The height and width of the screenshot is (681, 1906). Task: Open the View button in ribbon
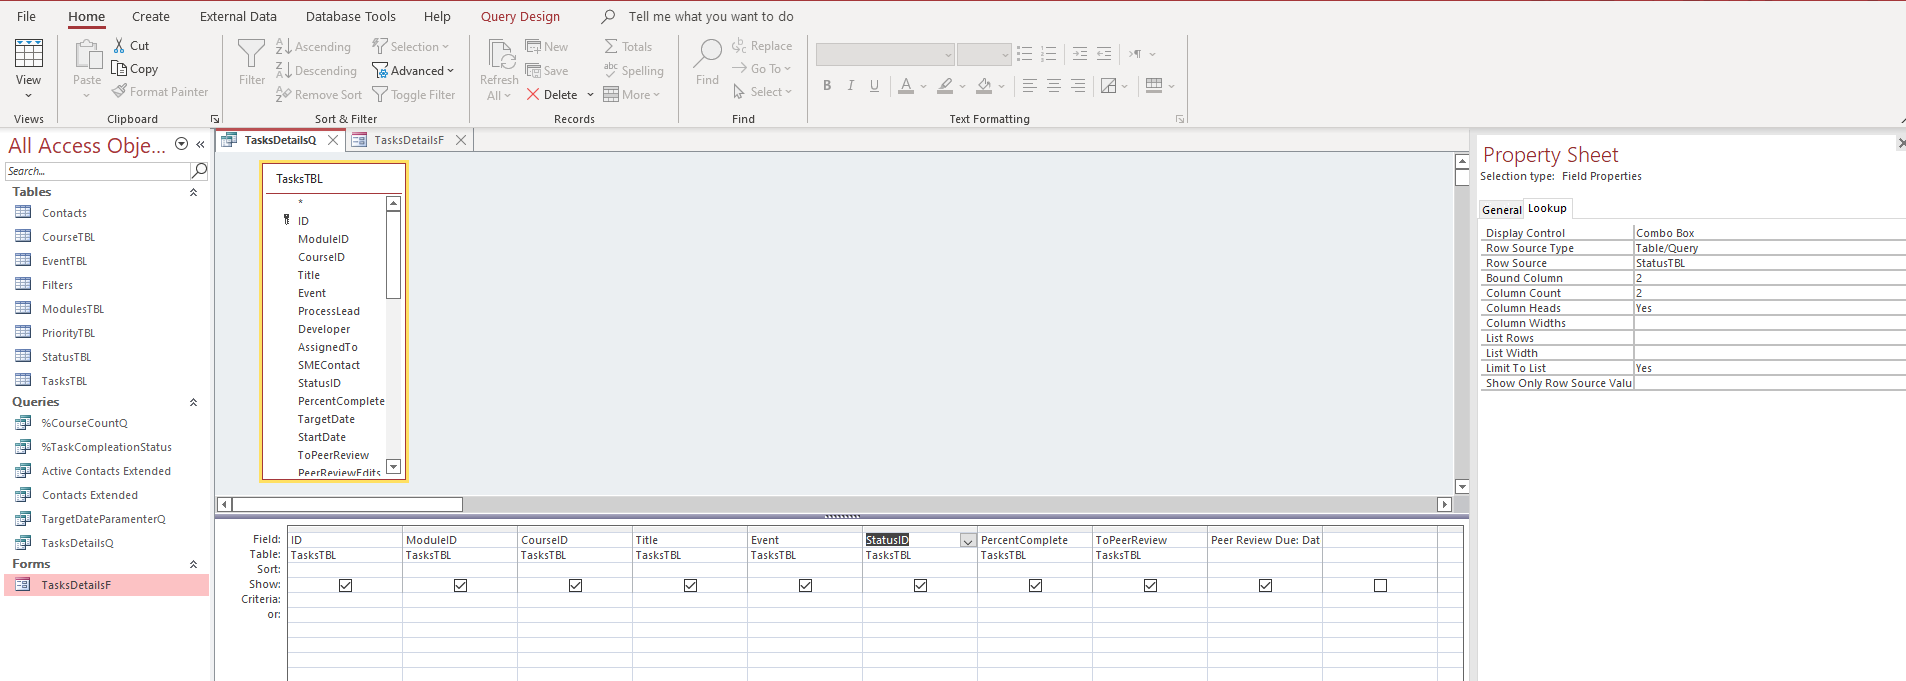(28, 66)
